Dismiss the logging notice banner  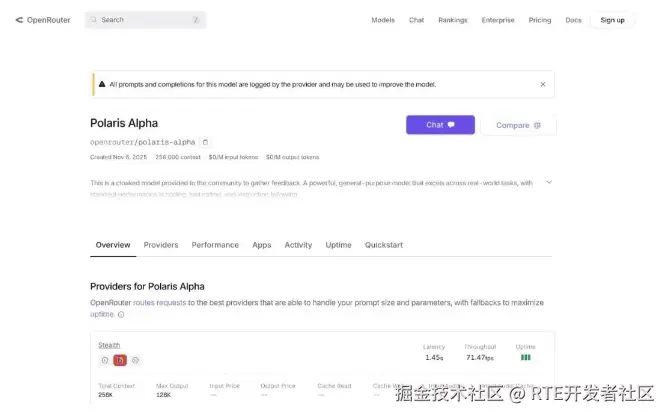click(x=543, y=84)
